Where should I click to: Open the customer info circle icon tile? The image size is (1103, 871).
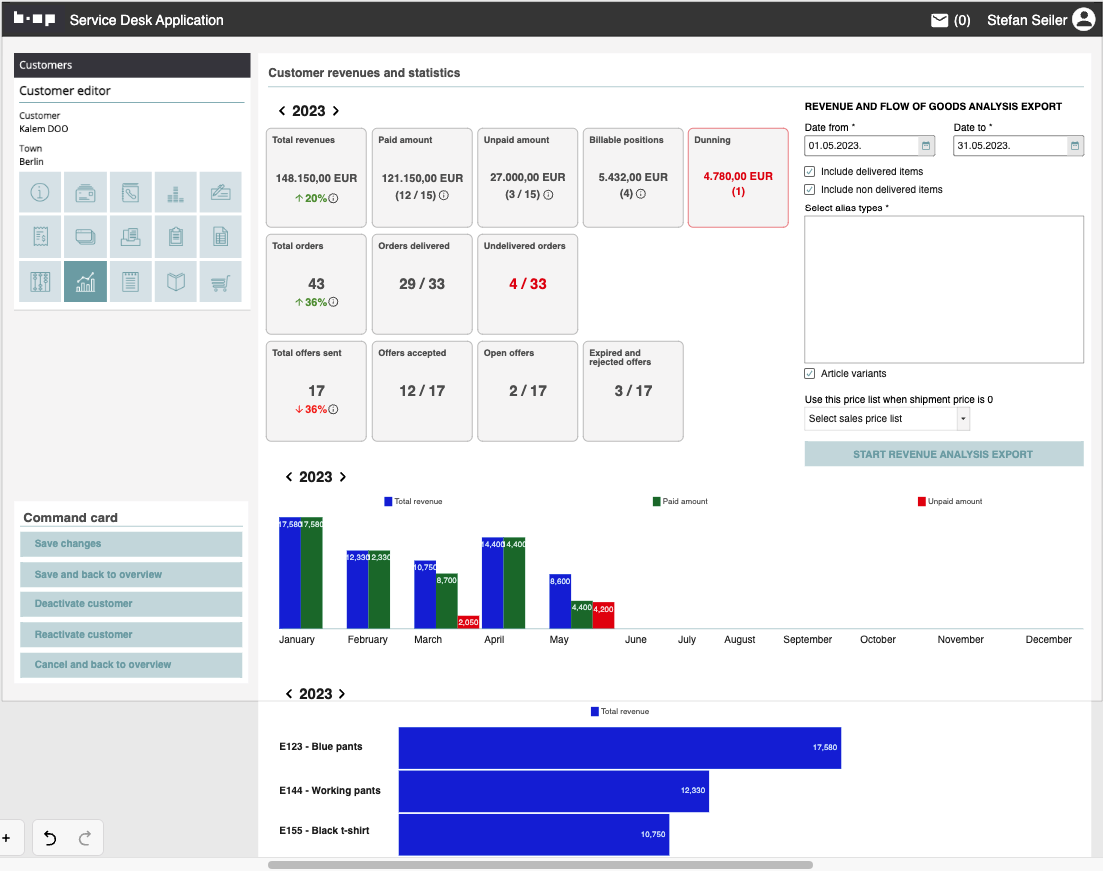pyautogui.click(x=40, y=192)
